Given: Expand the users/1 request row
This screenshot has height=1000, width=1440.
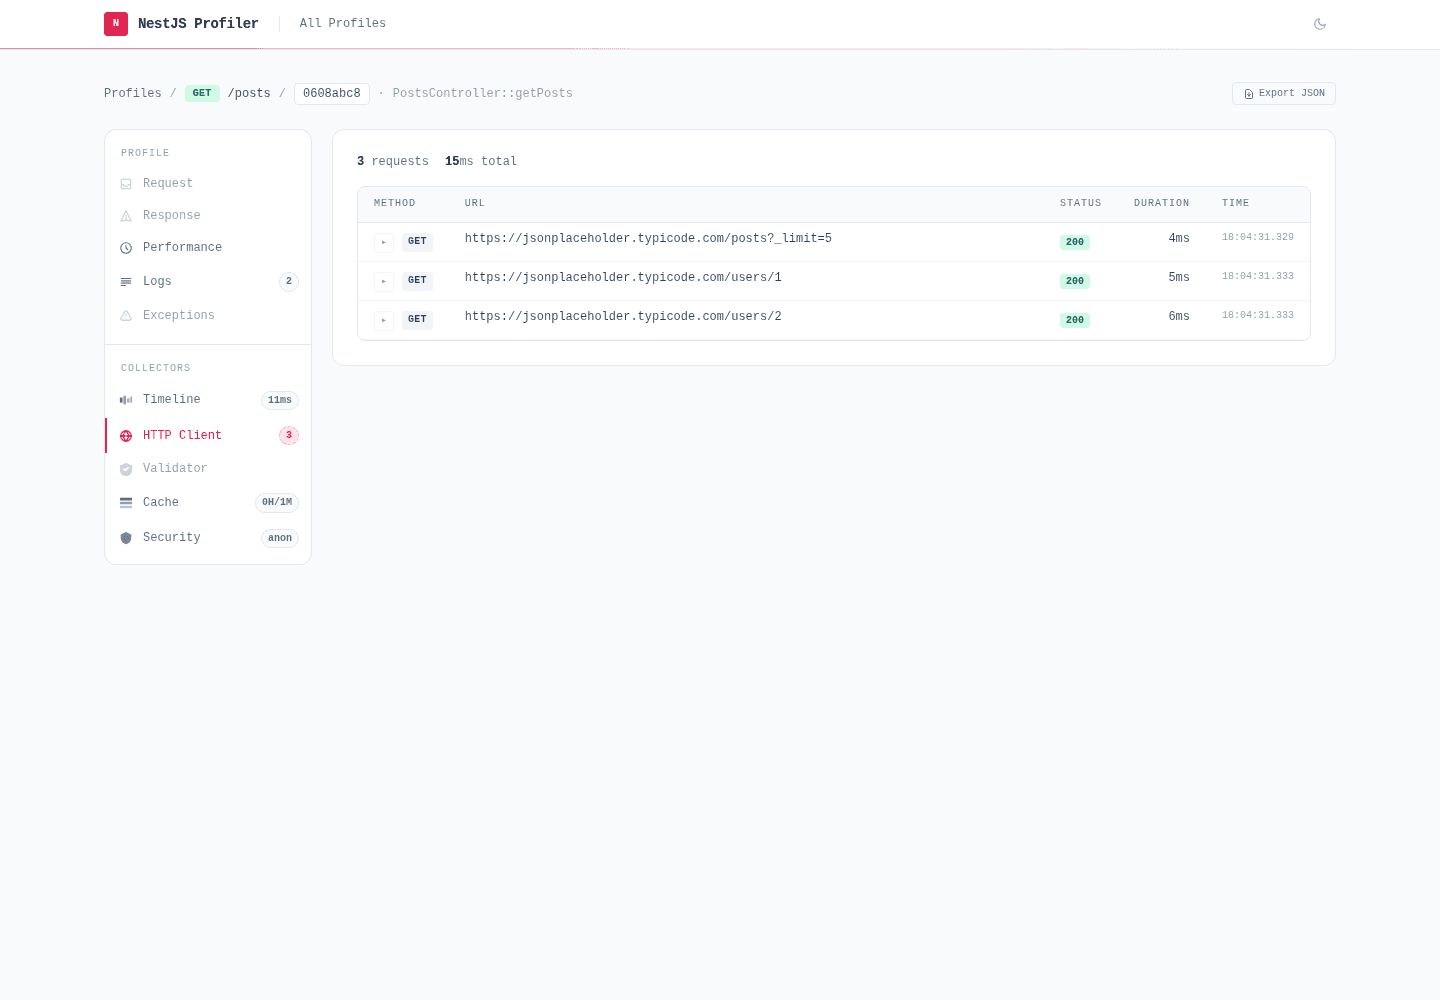Looking at the screenshot, I should point(384,281).
